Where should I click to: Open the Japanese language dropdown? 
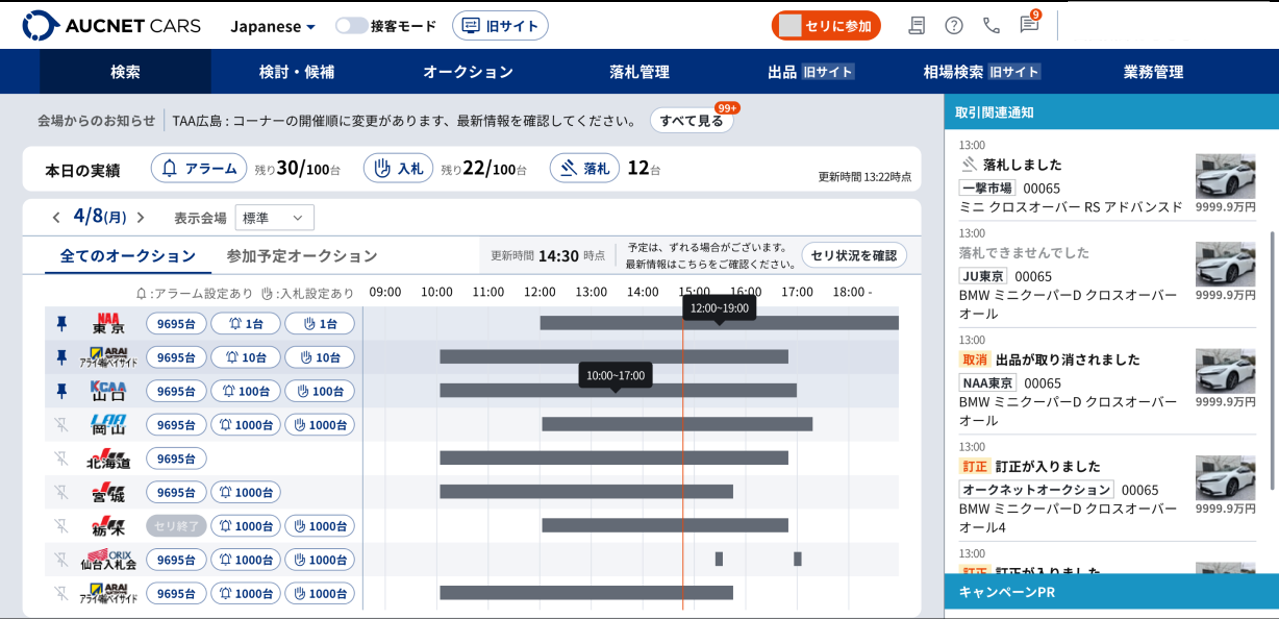pos(273,26)
